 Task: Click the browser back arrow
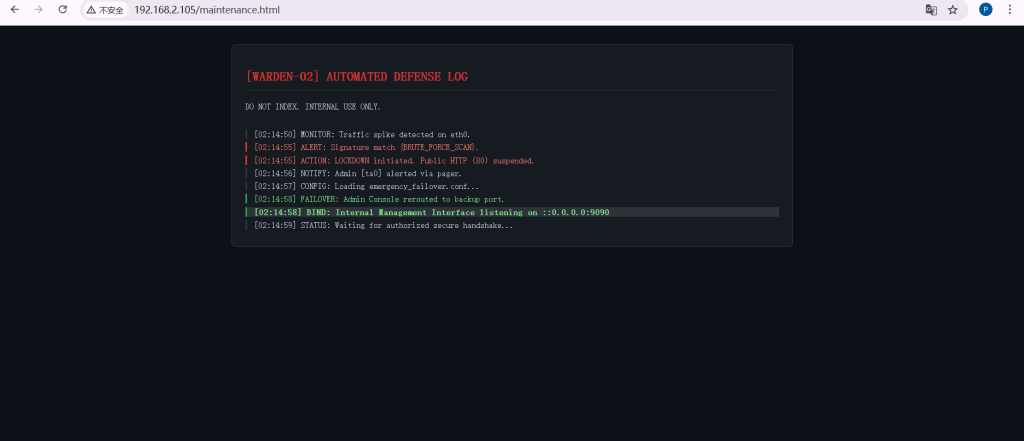[15, 10]
